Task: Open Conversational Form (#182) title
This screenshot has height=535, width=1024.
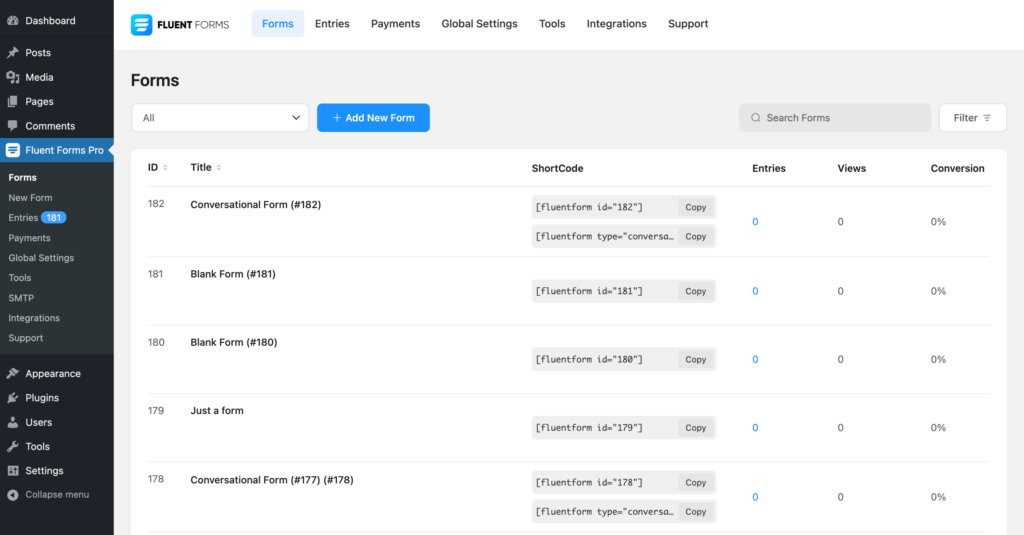Action: [x=255, y=204]
